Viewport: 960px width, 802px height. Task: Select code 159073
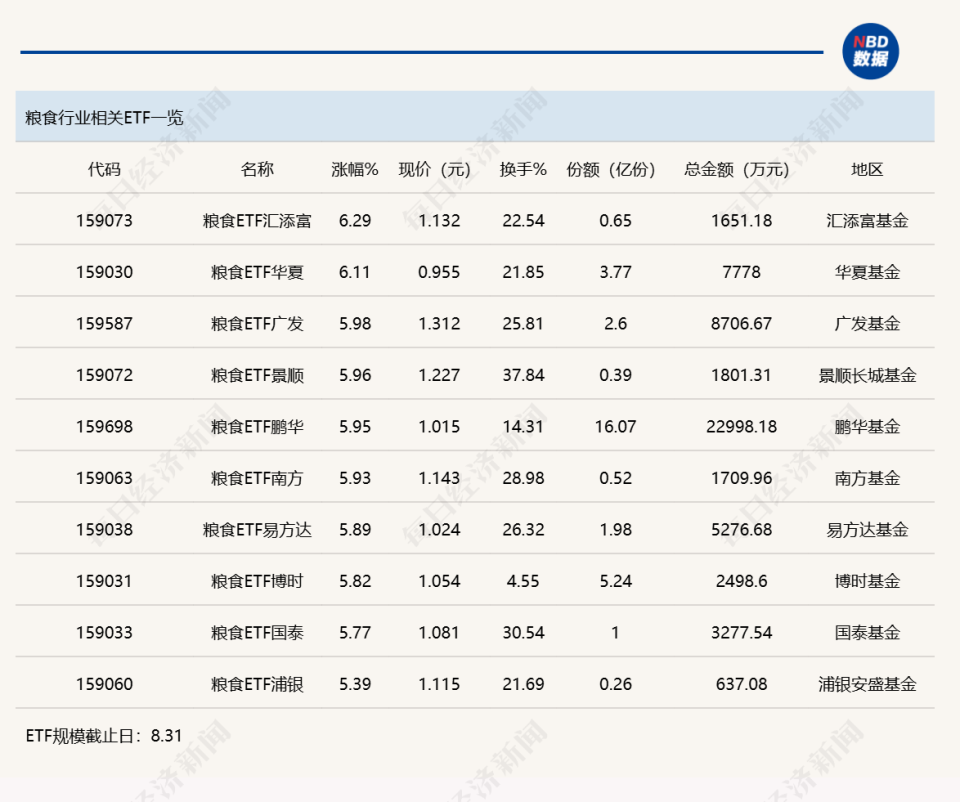pos(104,220)
